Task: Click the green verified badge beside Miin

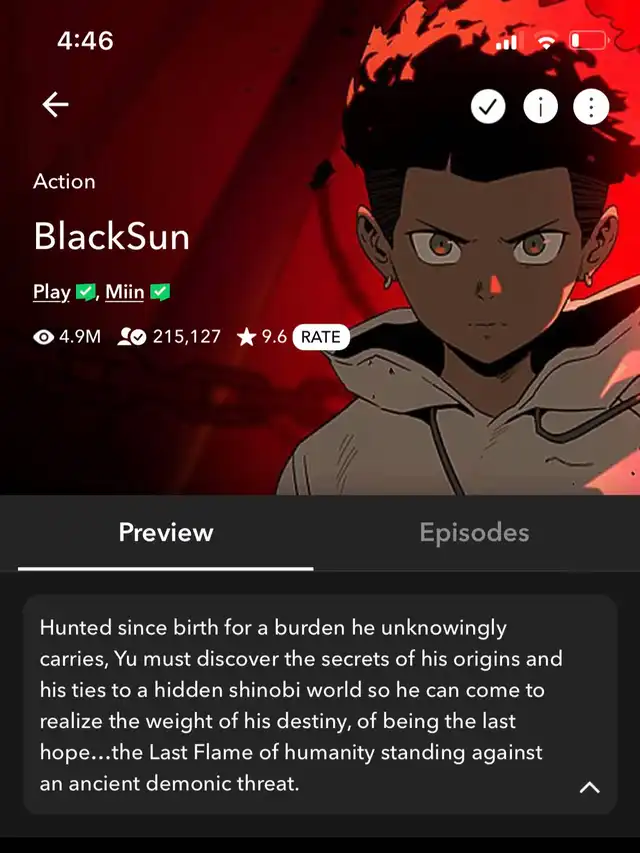Action: tap(160, 292)
